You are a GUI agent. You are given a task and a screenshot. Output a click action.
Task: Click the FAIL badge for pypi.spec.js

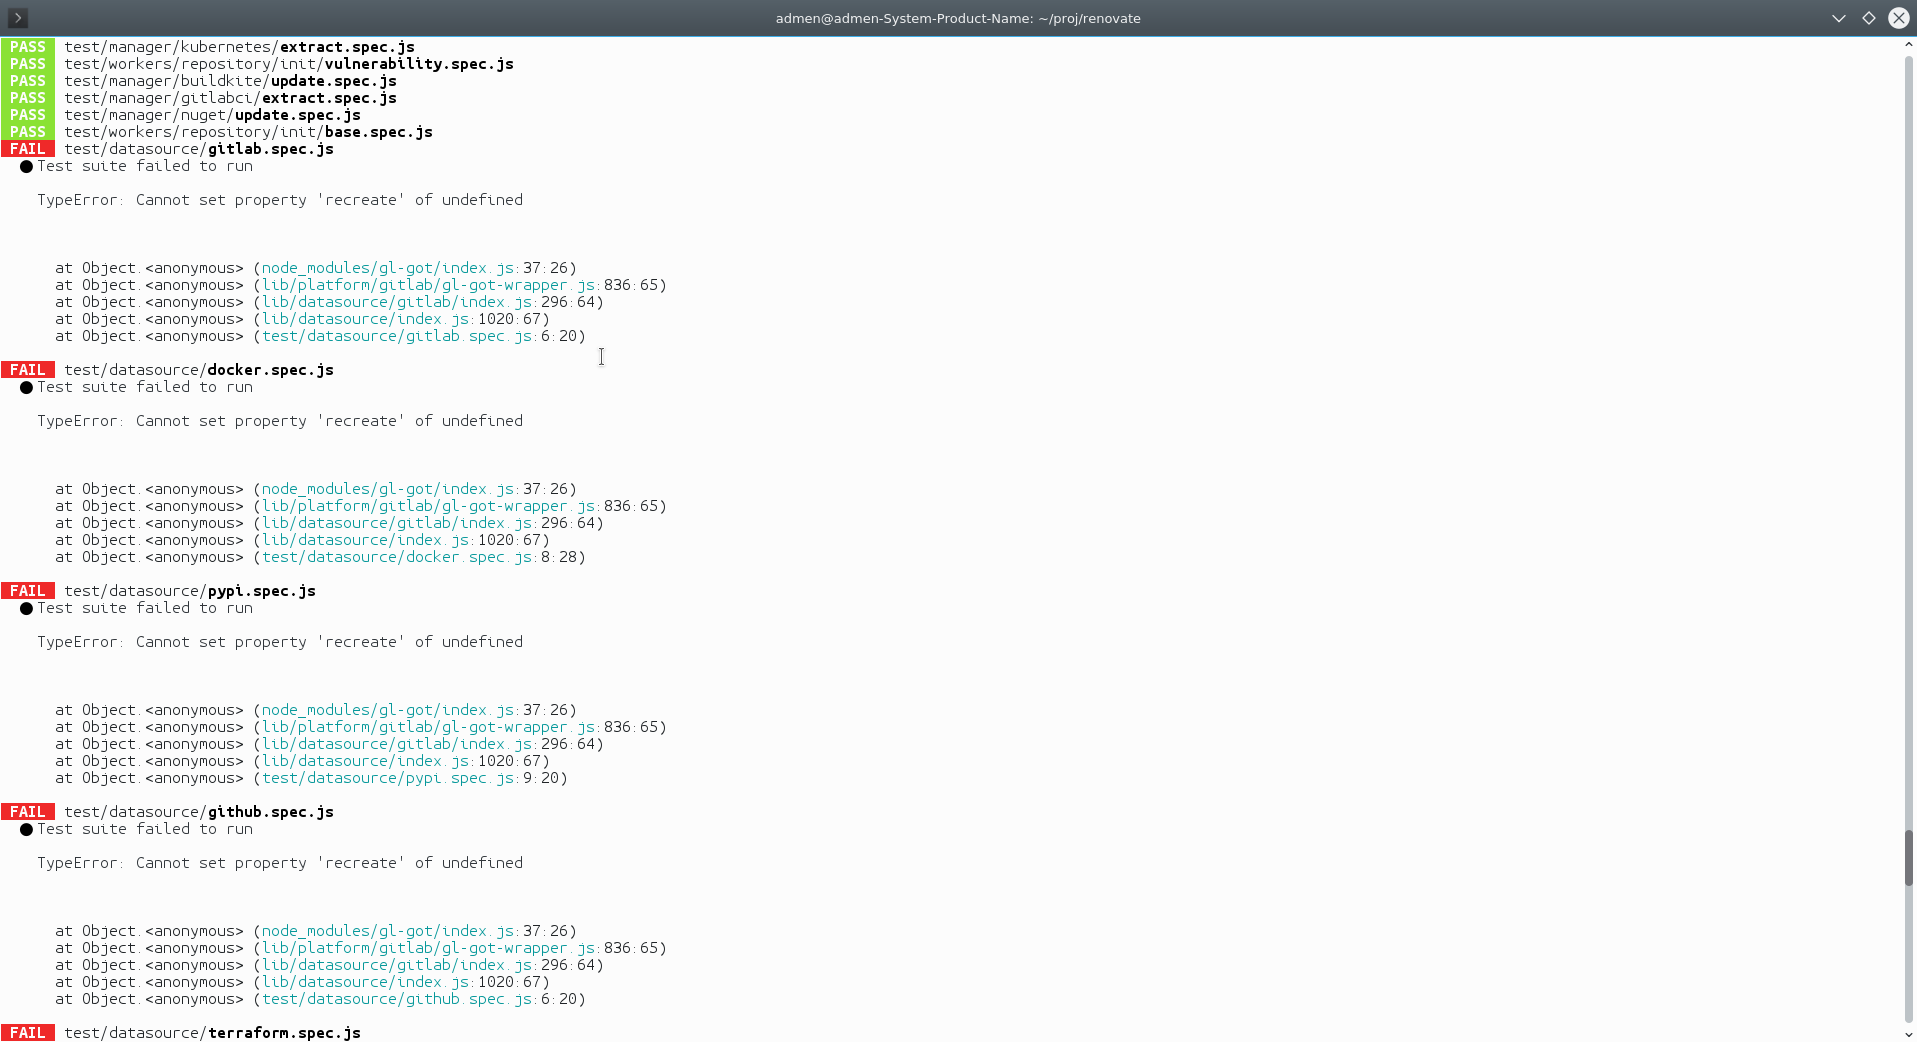pos(28,591)
